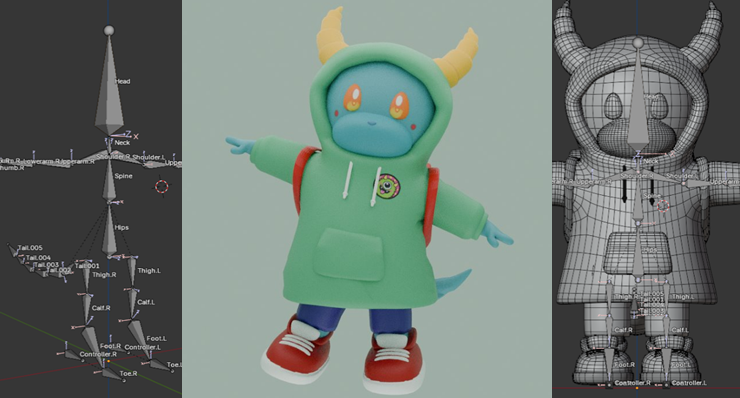Select the Controller.L label in wireframe viewport
740x398 pixels.
click(689, 382)
